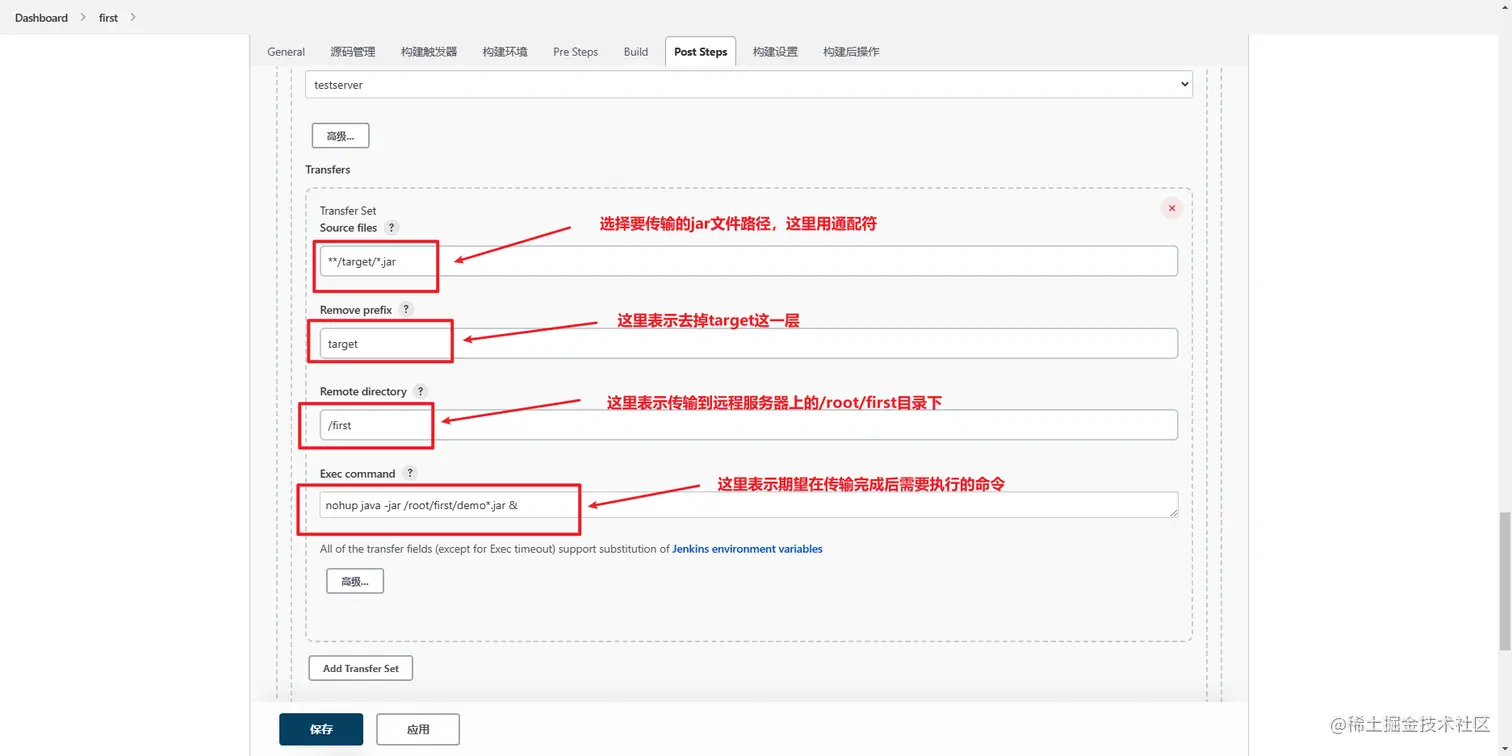The image size is (1512, 756).
Task: Click breadcrumb chevron after first
Action: [x=133, y=18]
